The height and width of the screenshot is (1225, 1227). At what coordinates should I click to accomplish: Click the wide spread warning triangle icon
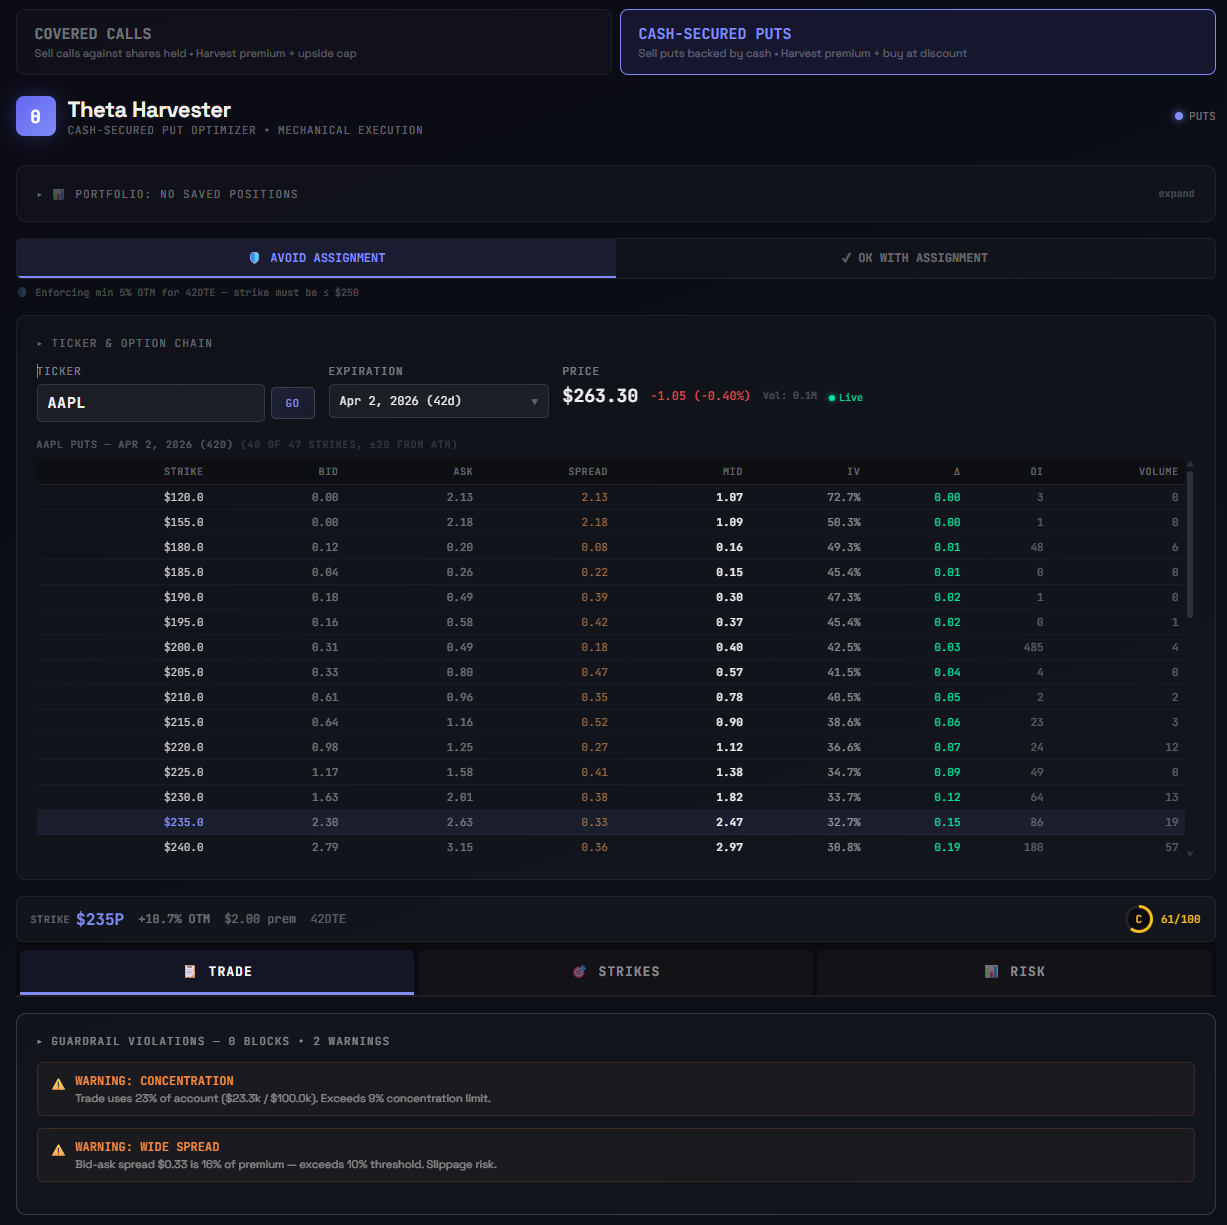pyautogui.click(x=59, y=1149)
